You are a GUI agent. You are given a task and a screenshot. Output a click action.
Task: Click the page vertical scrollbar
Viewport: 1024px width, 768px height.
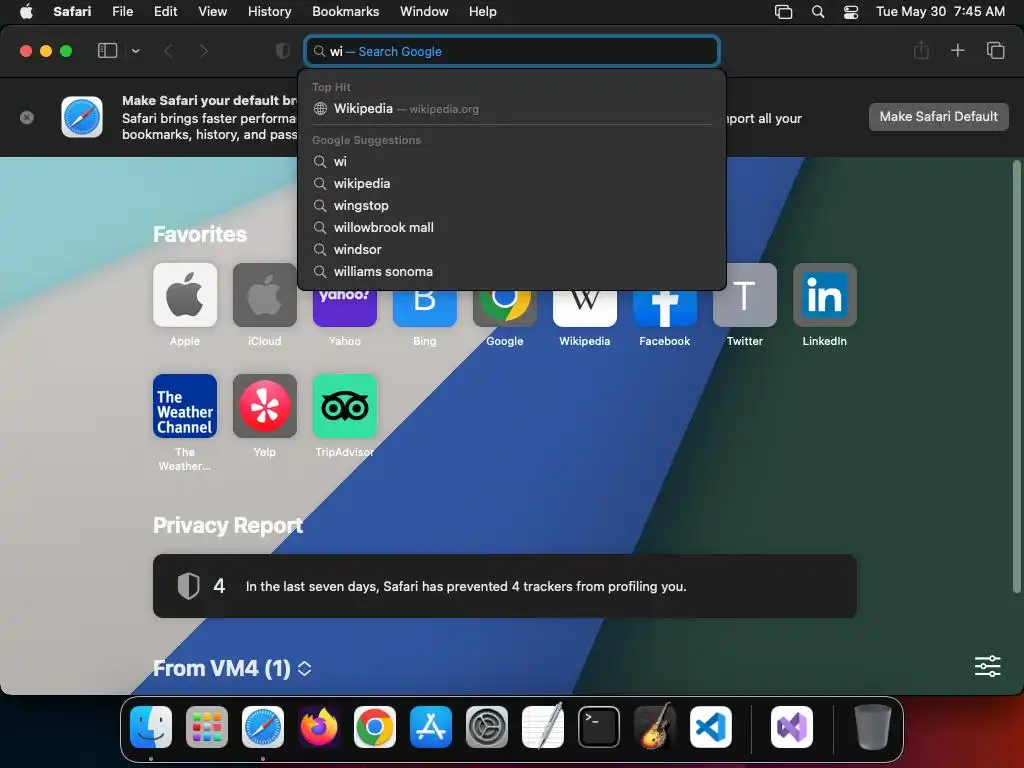1016,377
